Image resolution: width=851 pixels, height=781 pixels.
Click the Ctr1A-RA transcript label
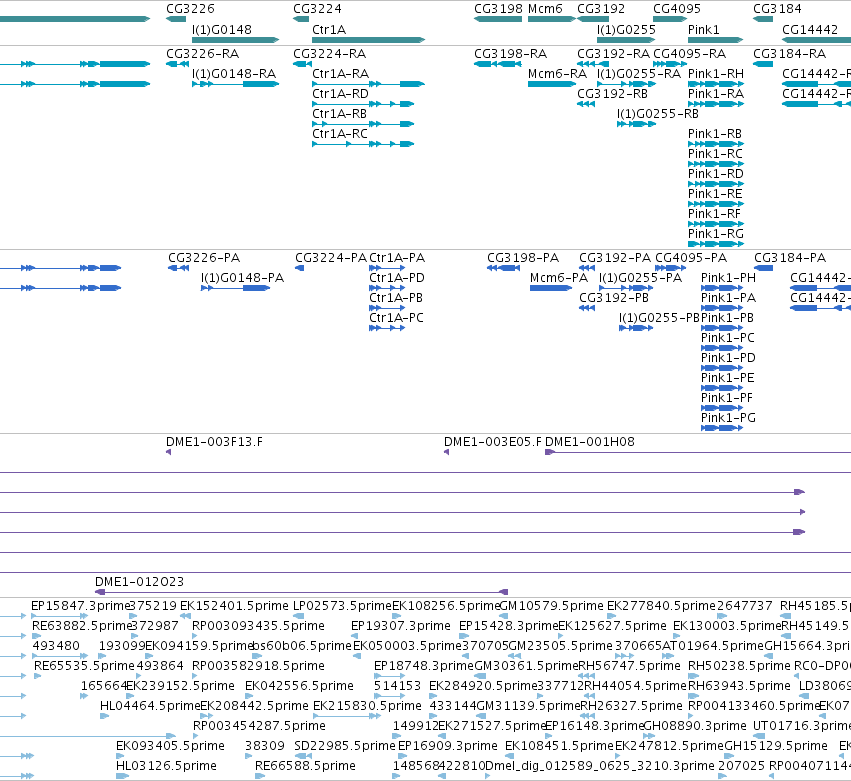click(x=340, y=73)
